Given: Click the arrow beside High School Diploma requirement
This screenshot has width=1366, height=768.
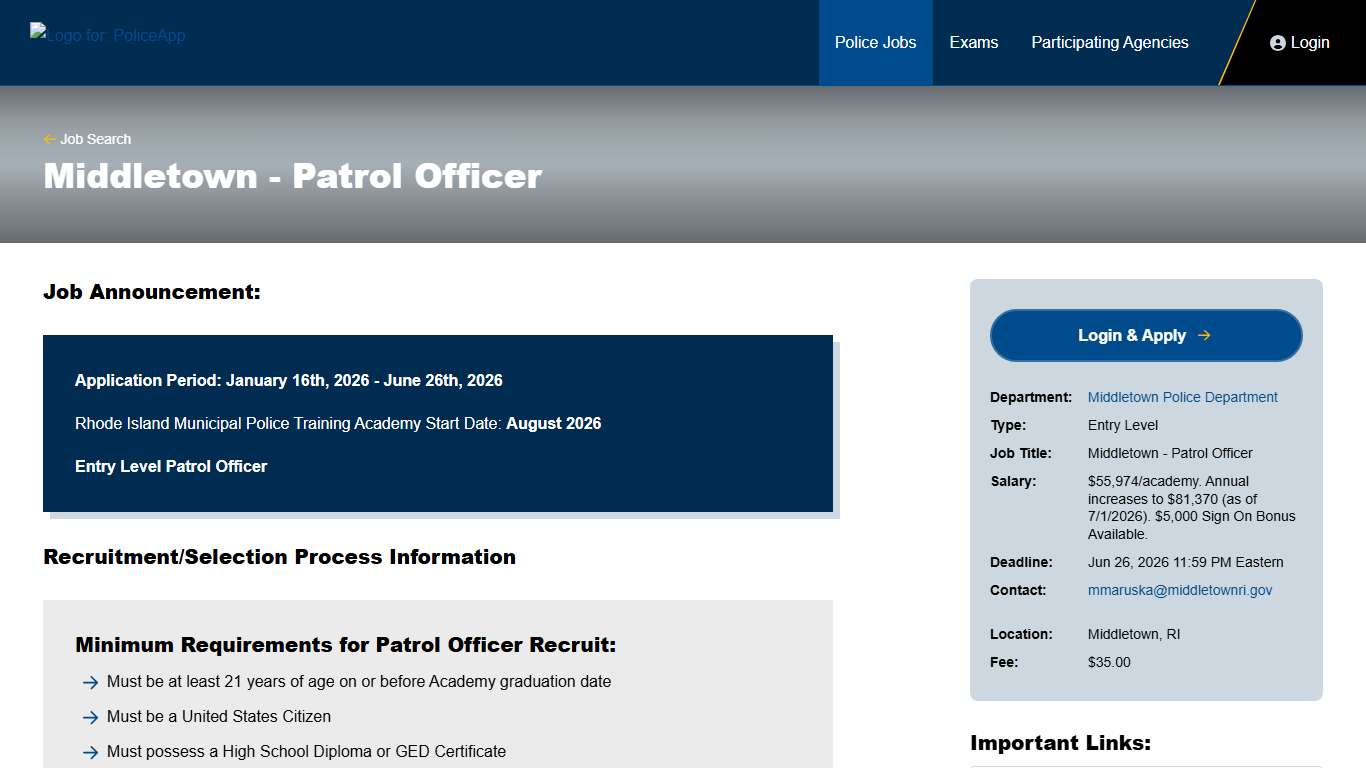Looking at the screenshot, I should pos(91,751).
